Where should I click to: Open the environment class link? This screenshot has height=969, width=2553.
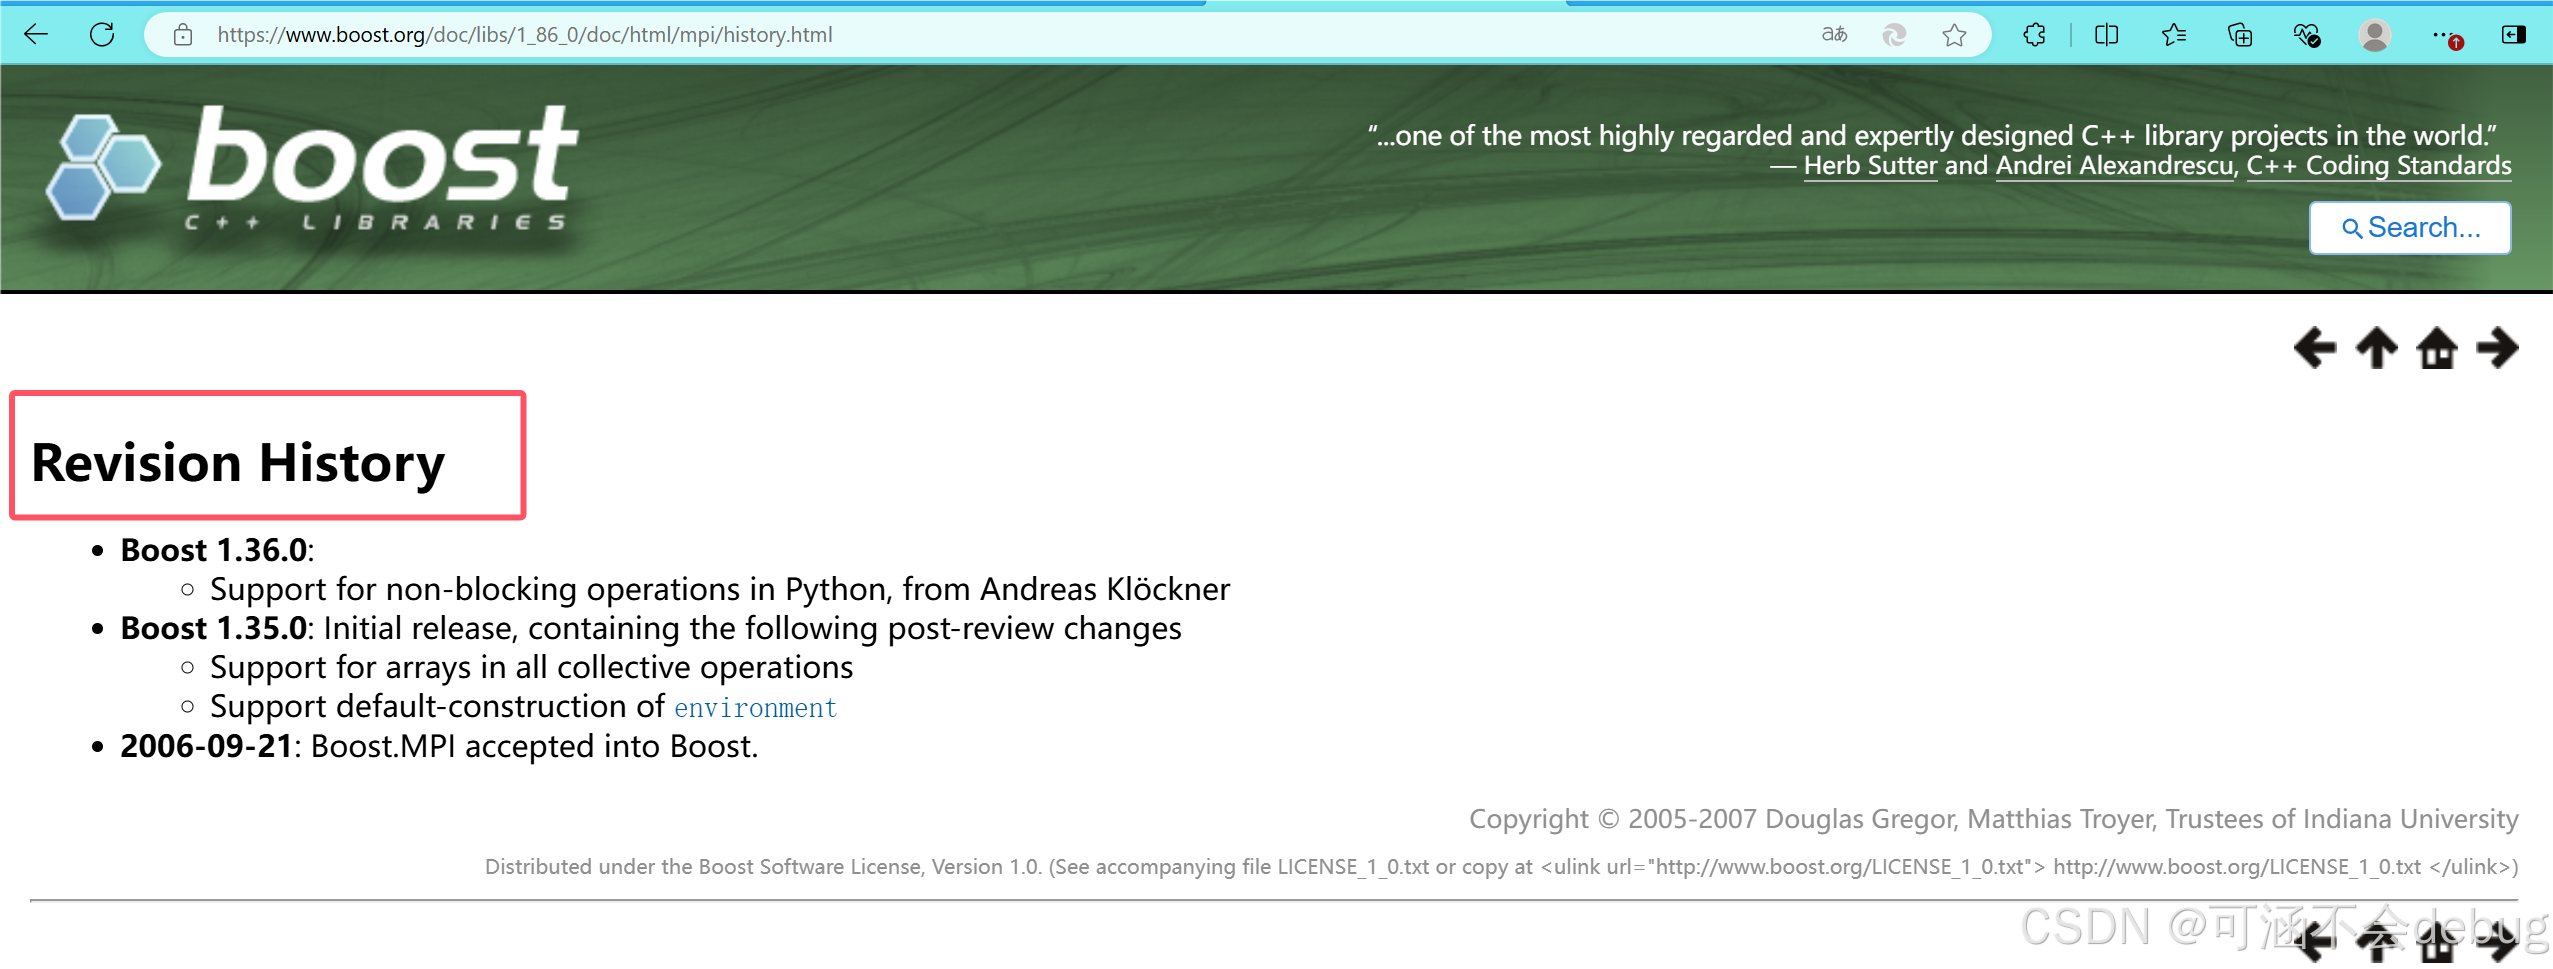755,708
